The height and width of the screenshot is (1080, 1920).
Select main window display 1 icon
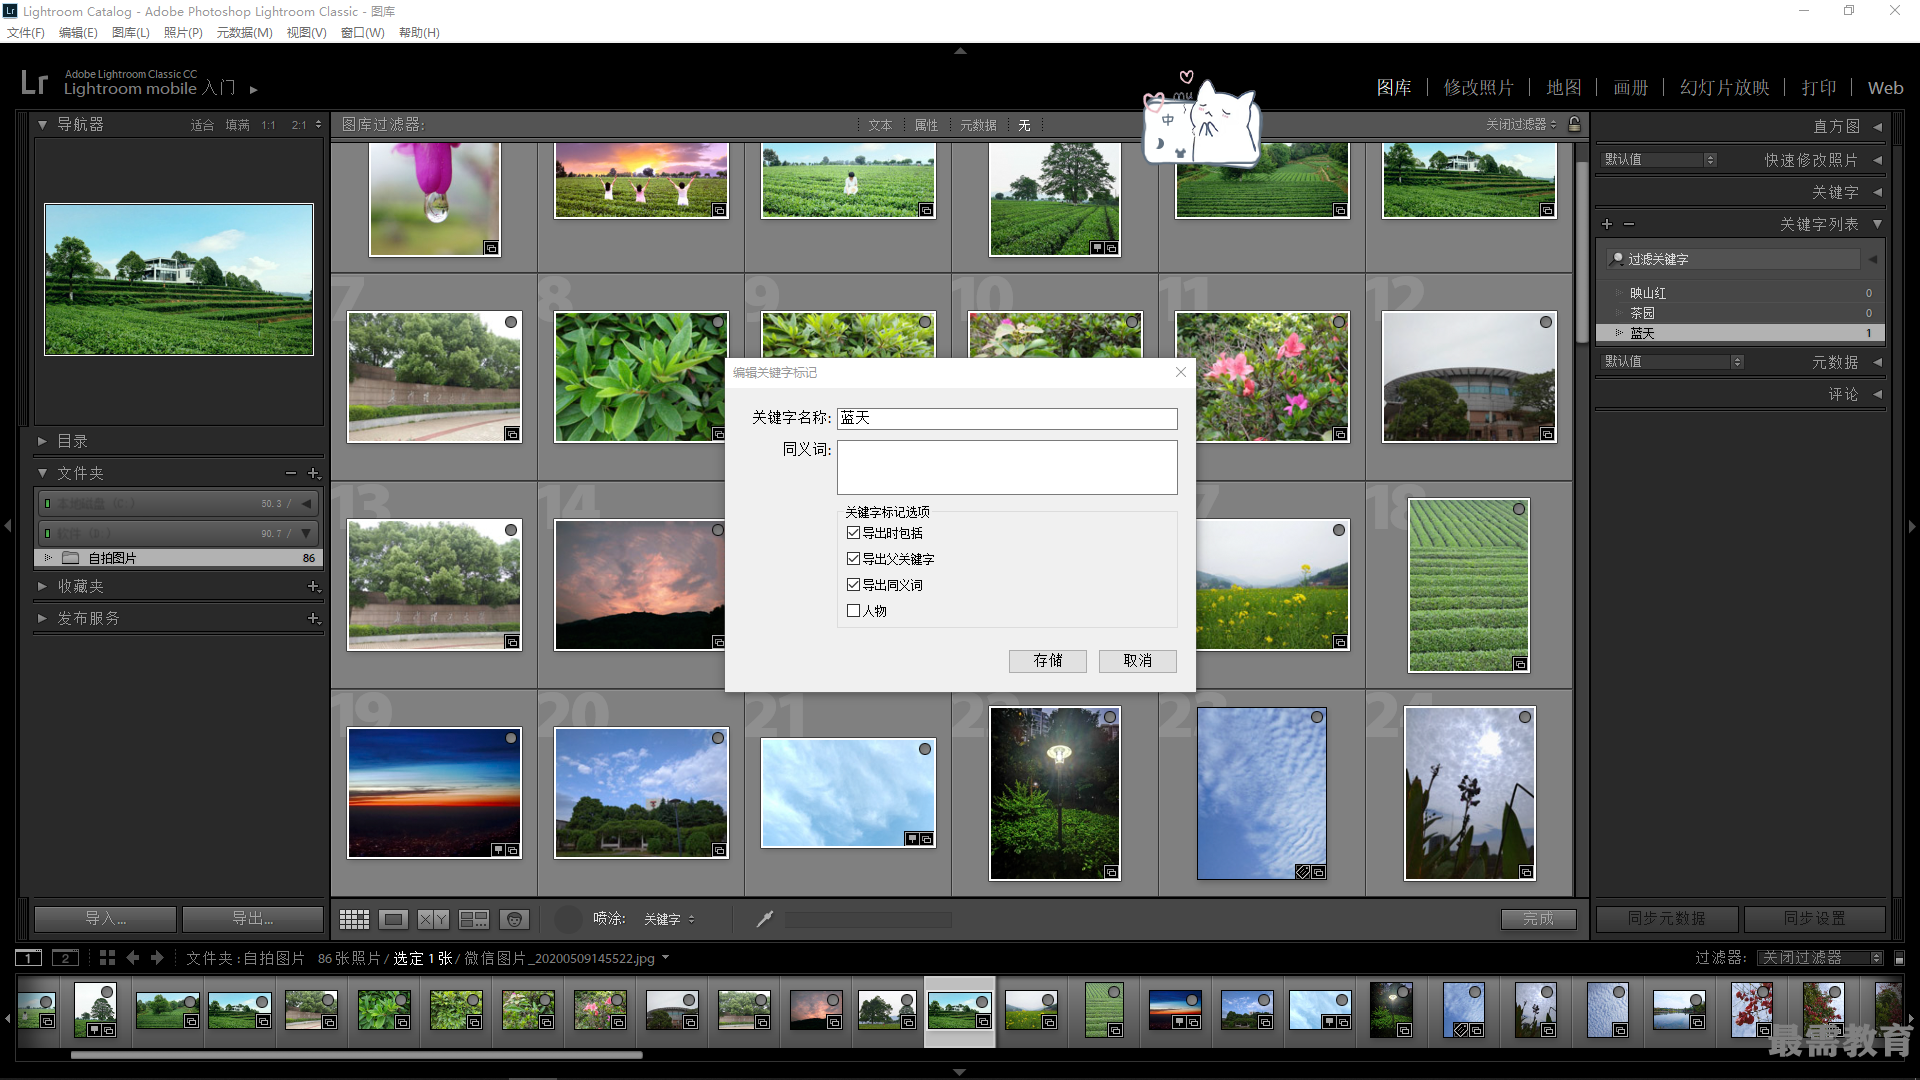29,958
